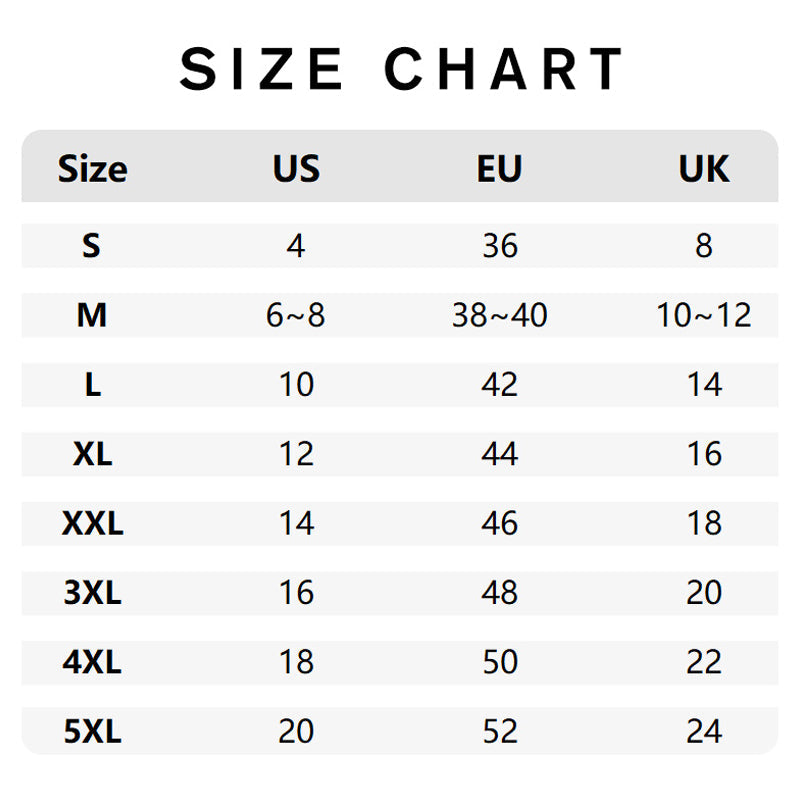Image resolution: width=800 pixels, height=800 pixels.
Task: Select the XL size row label
Action: [92, 454]
